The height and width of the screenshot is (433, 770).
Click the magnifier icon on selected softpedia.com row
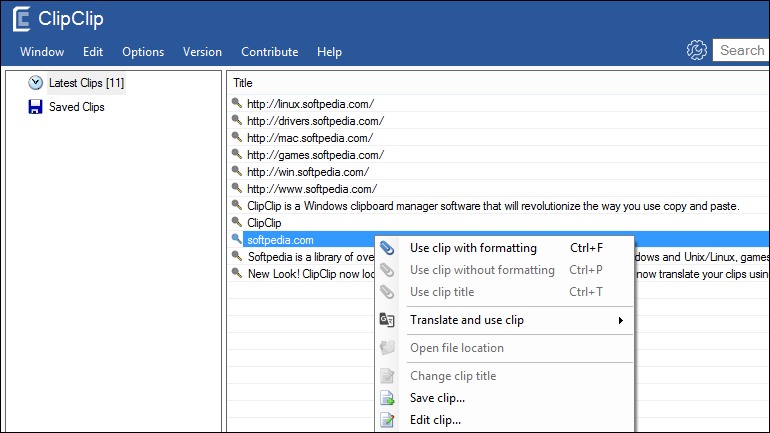[x=237, y=239]
